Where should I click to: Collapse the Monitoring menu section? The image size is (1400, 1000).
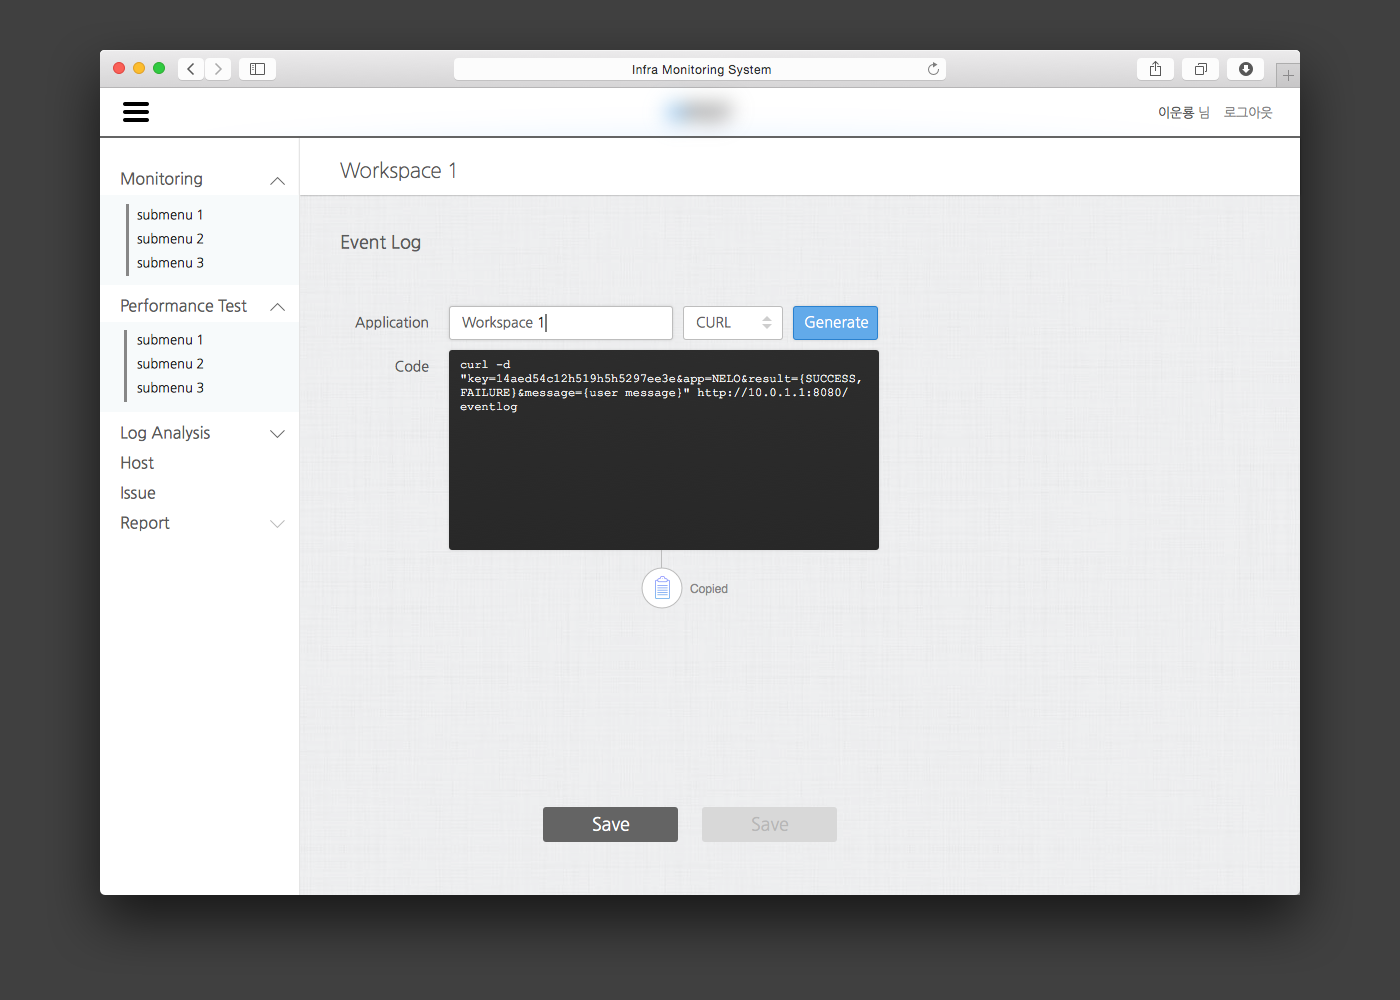click(278, 180)
